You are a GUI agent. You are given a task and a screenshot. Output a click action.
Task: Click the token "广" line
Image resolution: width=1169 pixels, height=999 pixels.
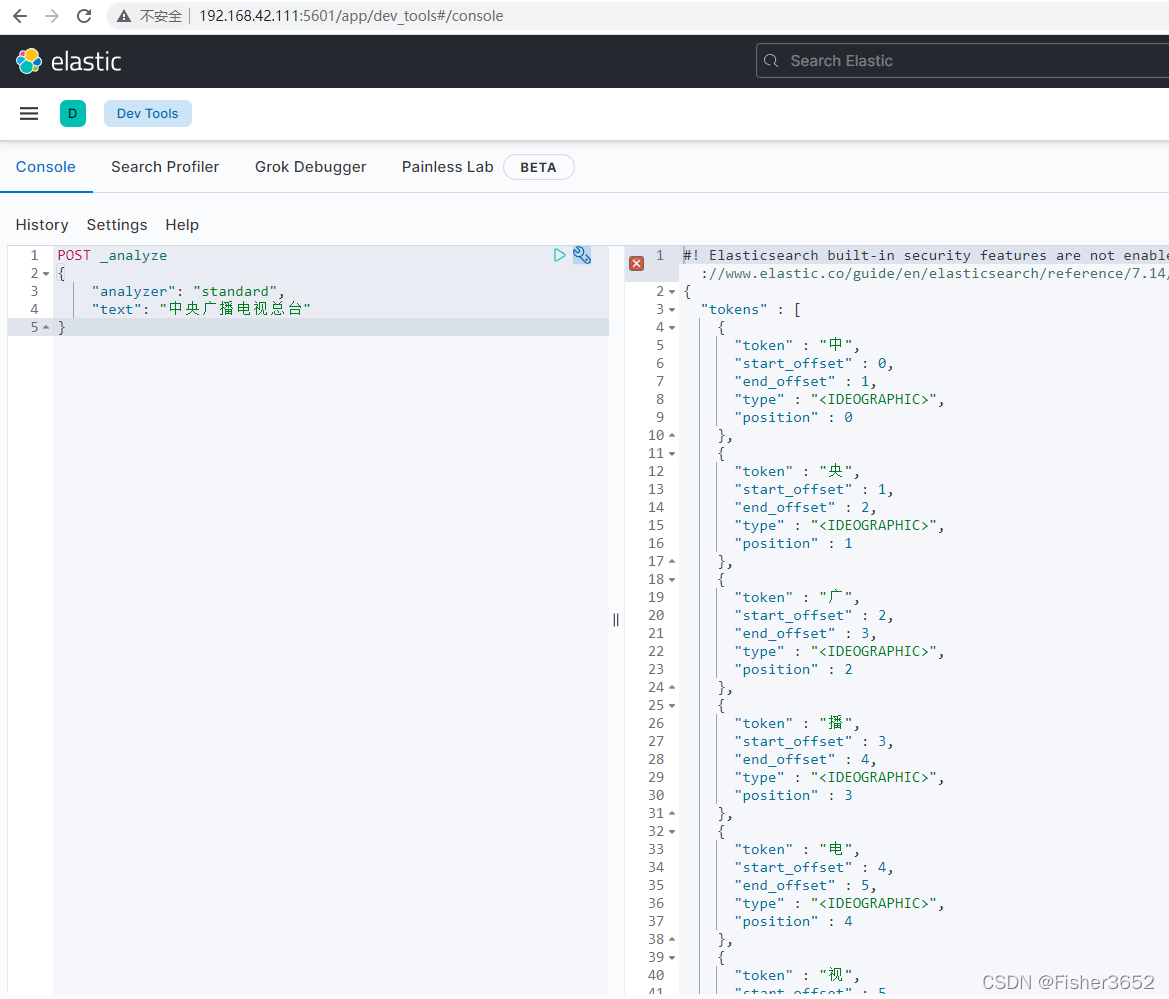point(797,597)
